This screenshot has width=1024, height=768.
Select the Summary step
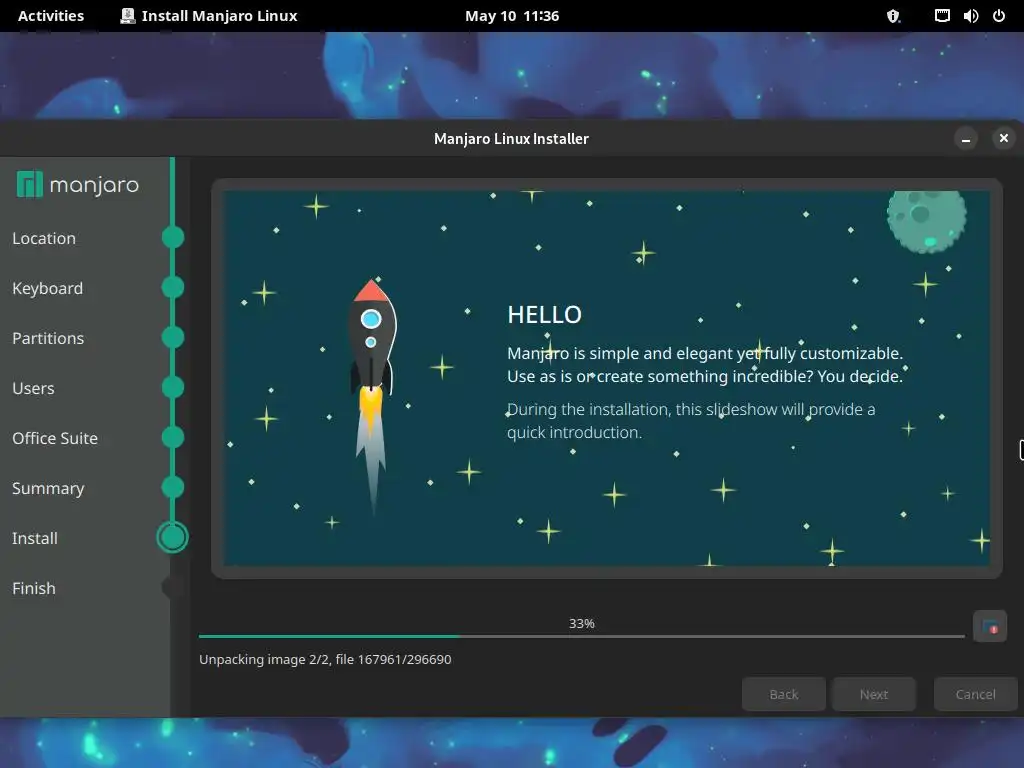pyautogui.click(x=48, y=488)
